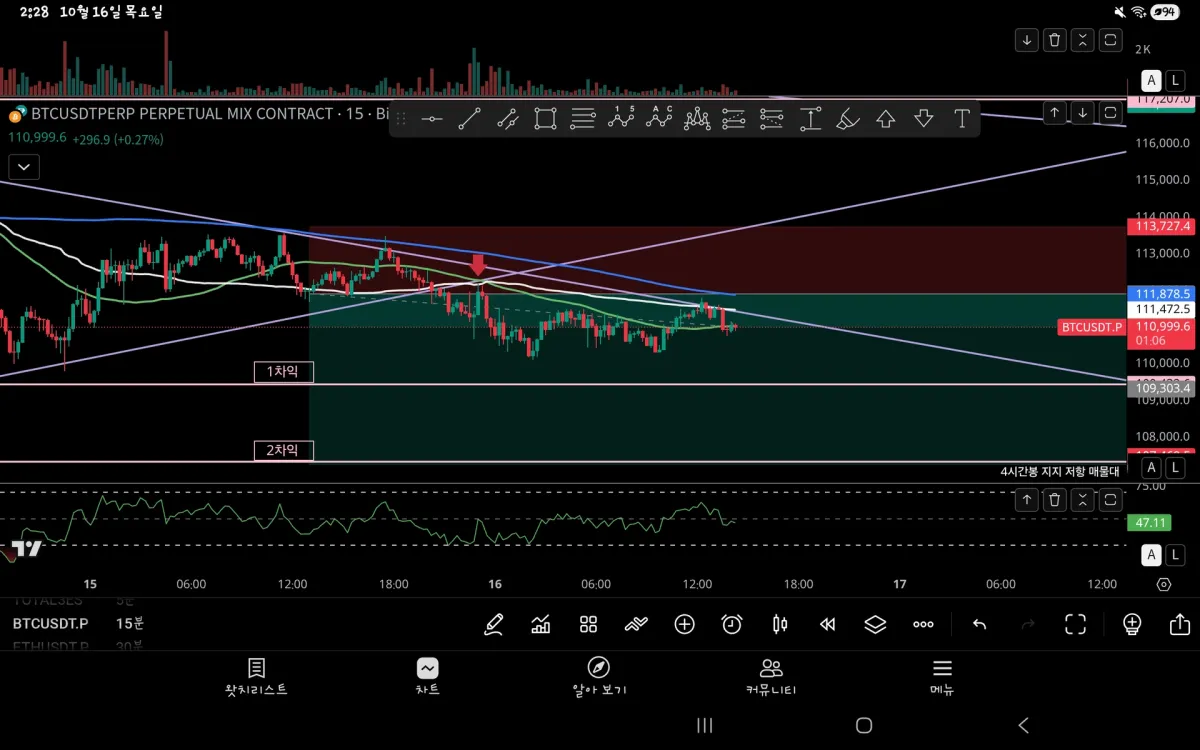The width and height of the screenshot is (1200, 750).
Task: Select the arrow down marker tool
Action: point(924,119)
